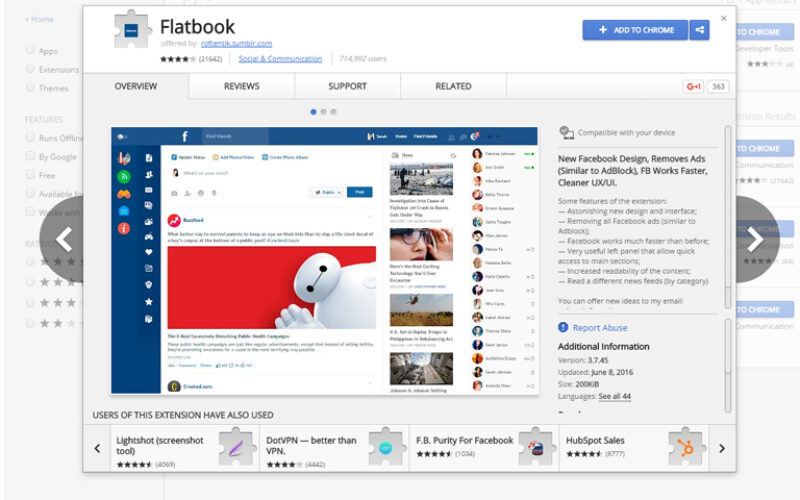The height and width of the screenshot is (500, 800).
Task: Enable the Runs Offline checkbox
Action: [30, 138]
